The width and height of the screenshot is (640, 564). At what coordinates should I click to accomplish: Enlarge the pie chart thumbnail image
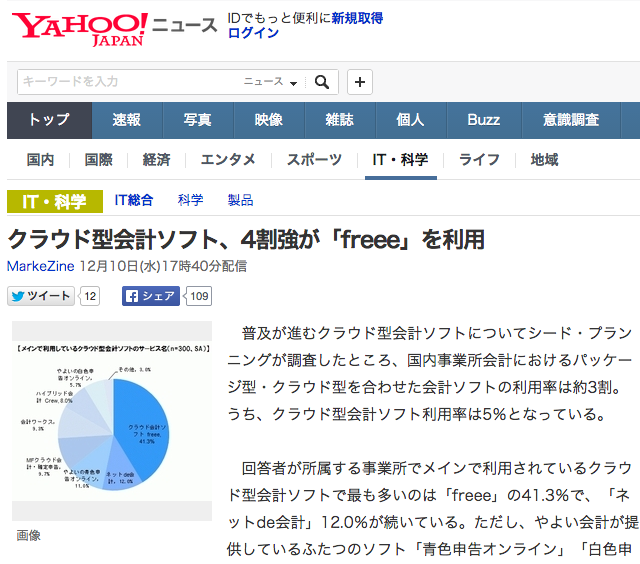point(112,420)
